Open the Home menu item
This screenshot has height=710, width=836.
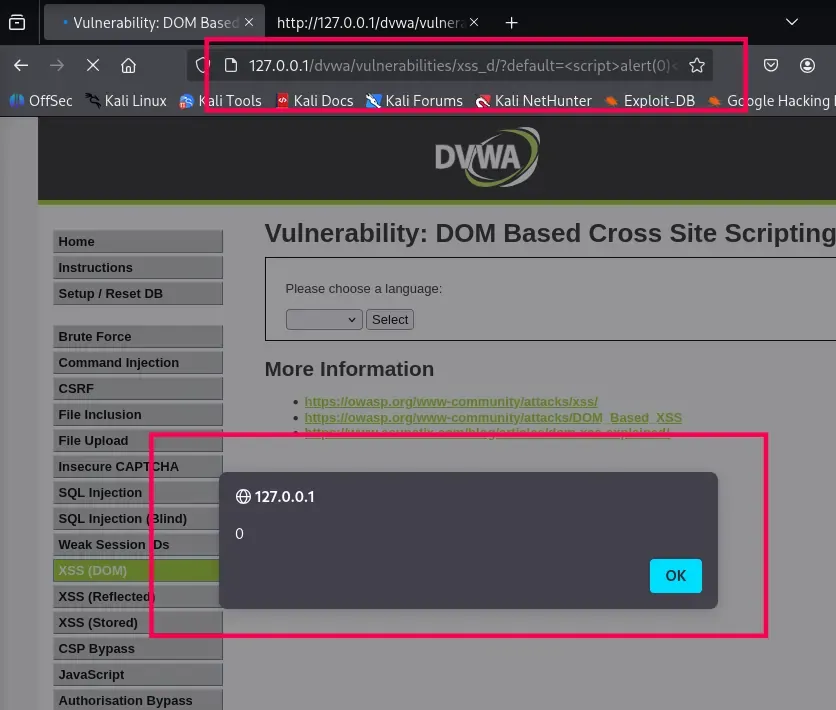click(x=138, y=241)
